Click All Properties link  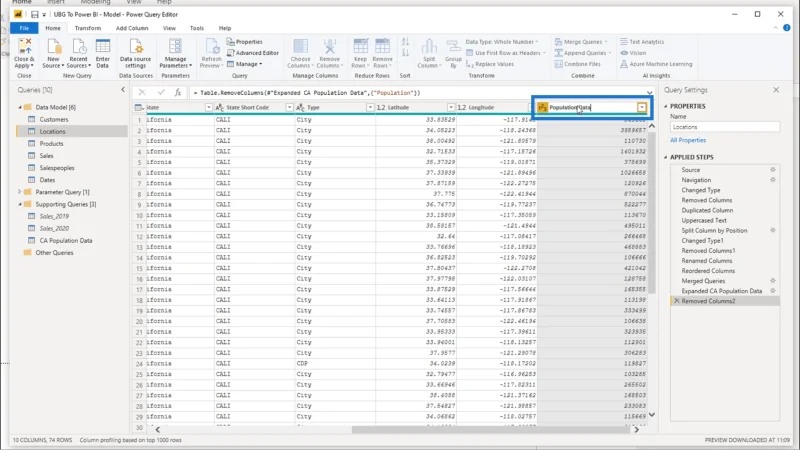tap(688, 140)
